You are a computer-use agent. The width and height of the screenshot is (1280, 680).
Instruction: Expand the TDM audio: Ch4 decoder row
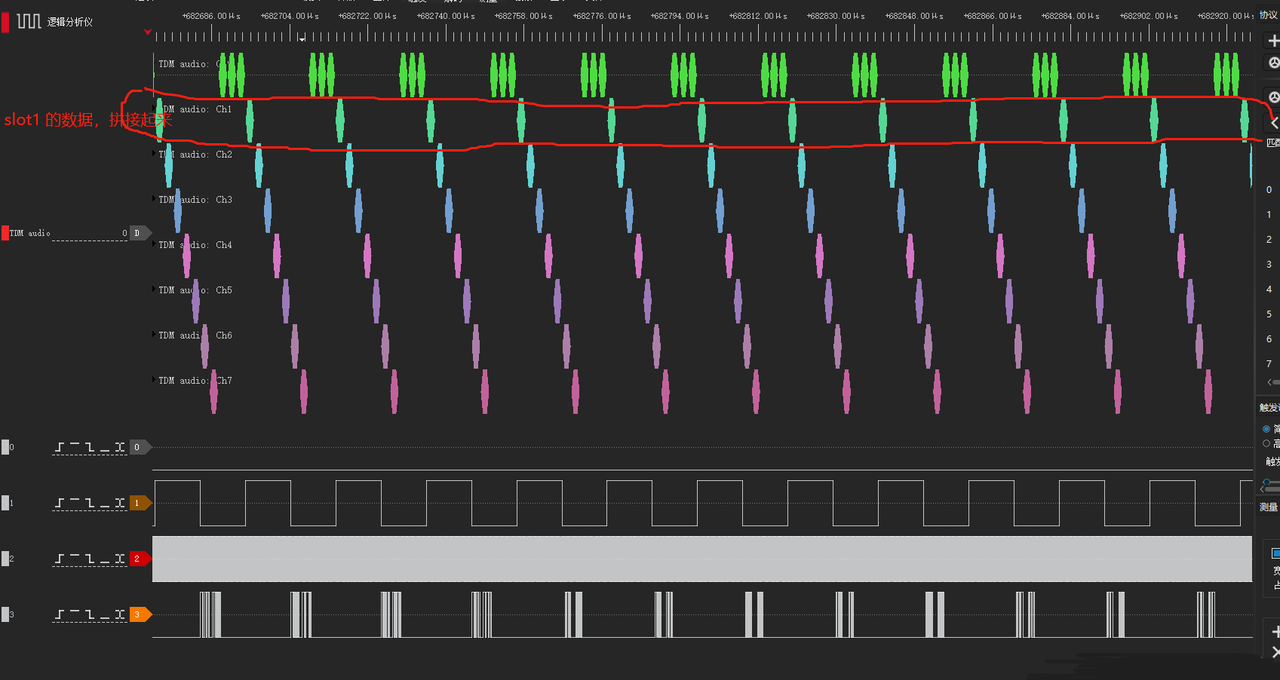(155, 244)
